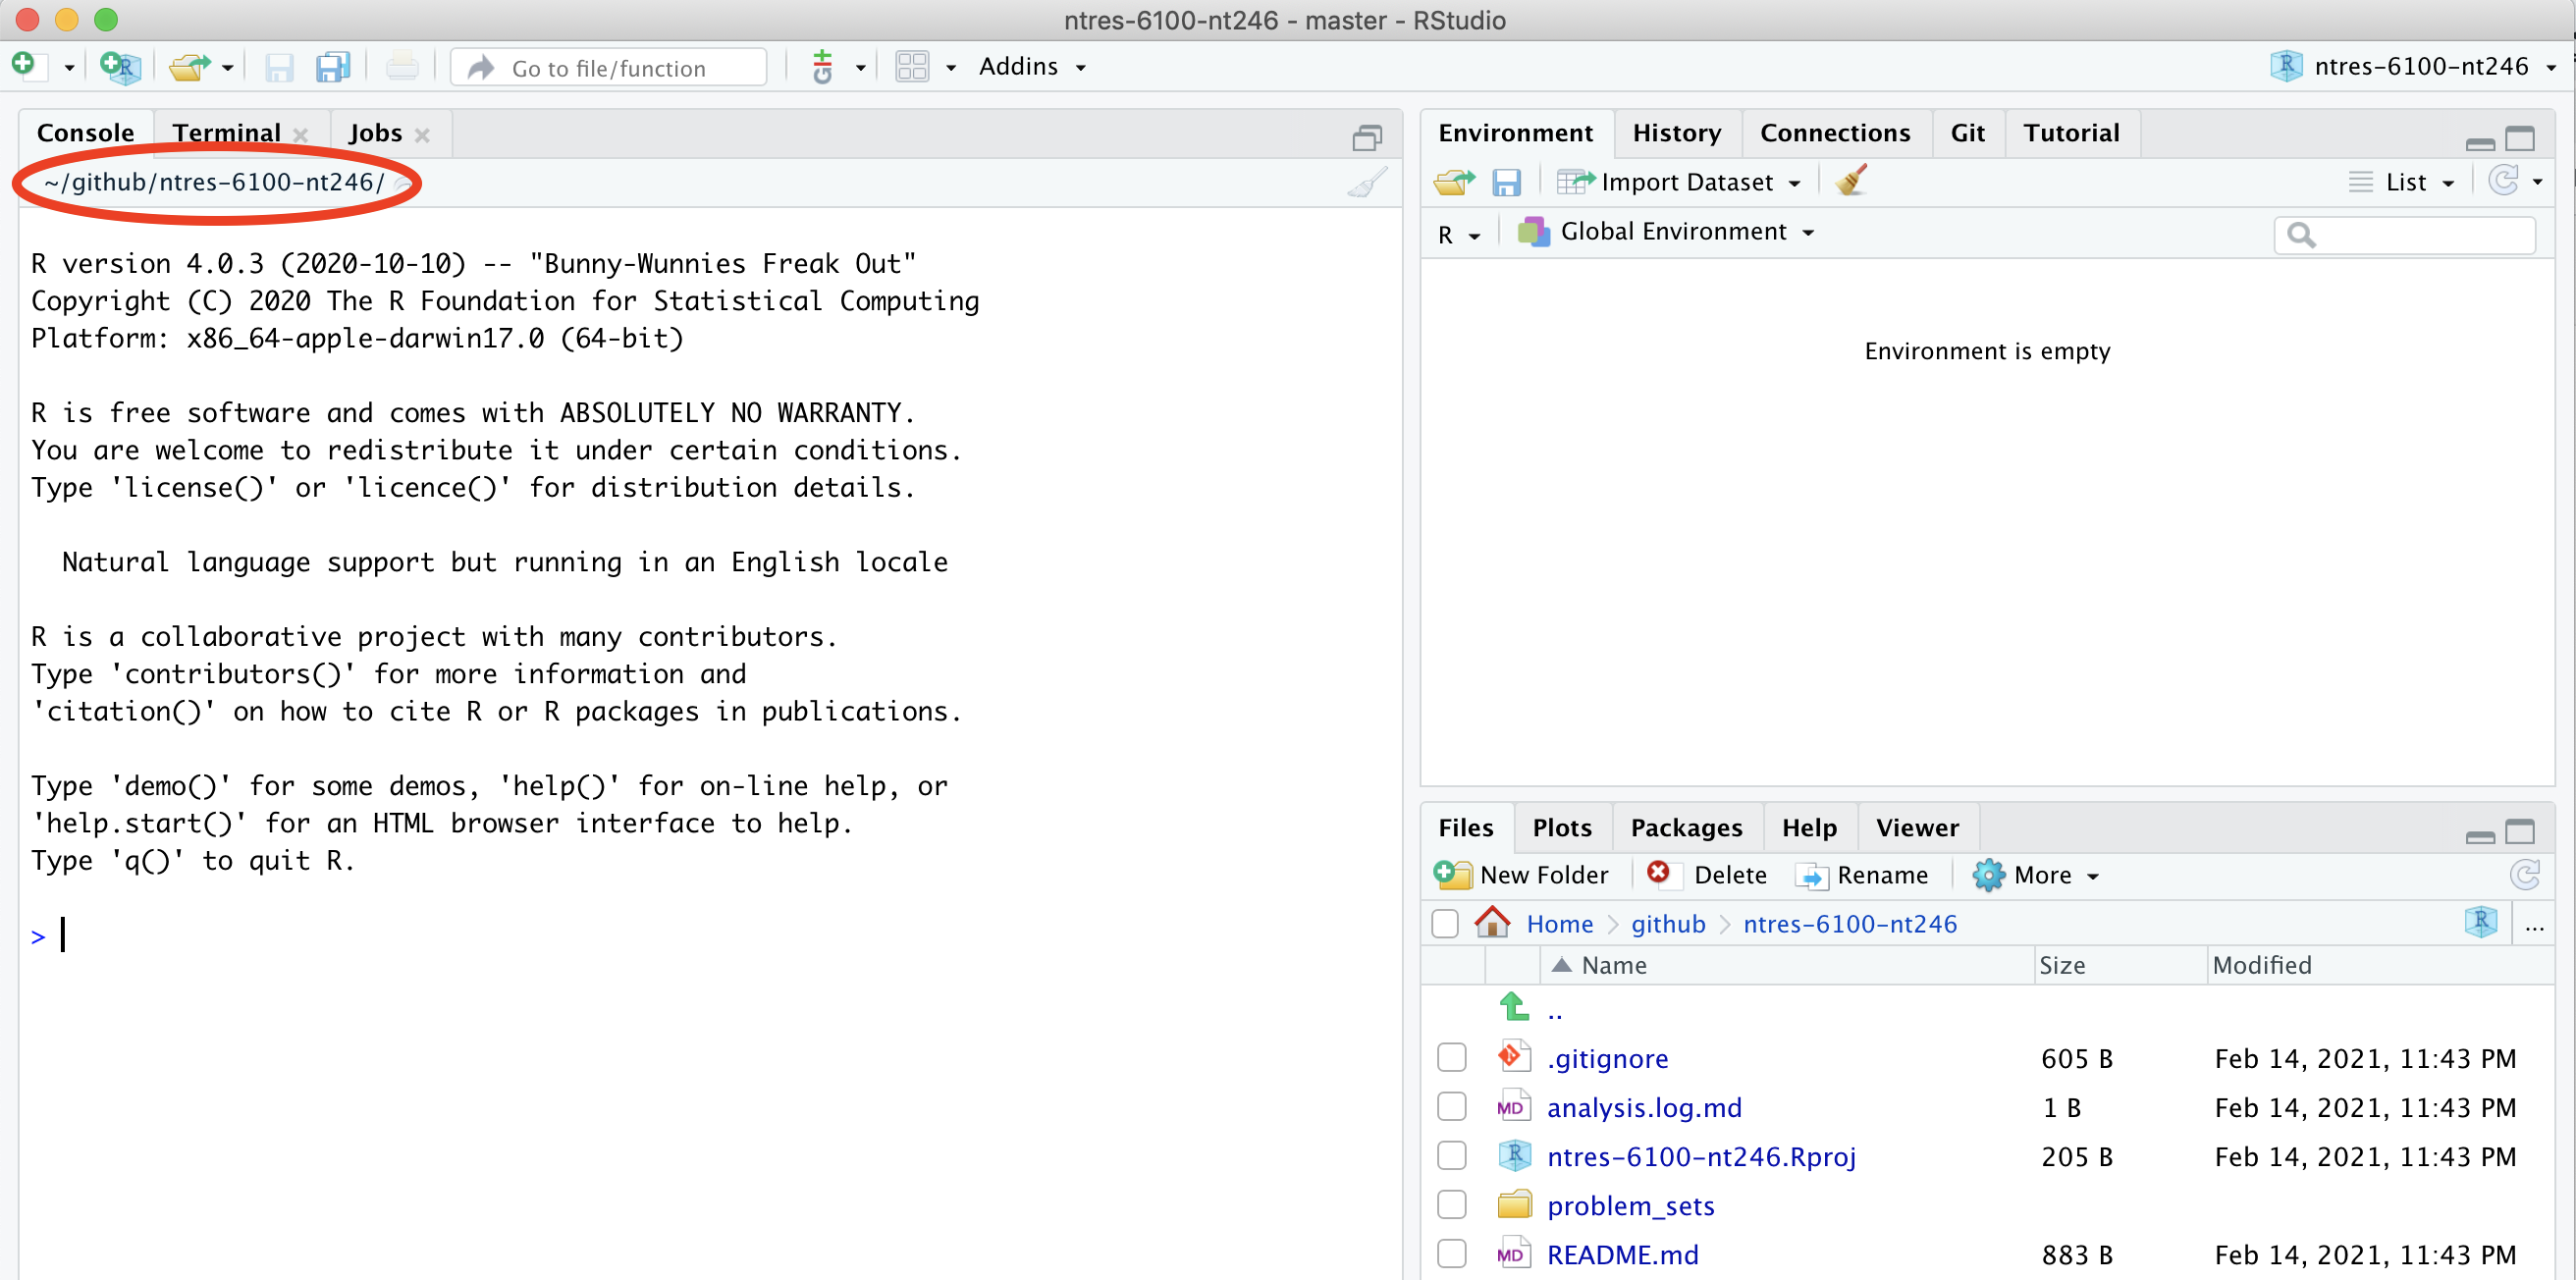Click the Environment search field
Image resolution: width=2576 pixels, height=1280 pixels.
(2404, 235)
